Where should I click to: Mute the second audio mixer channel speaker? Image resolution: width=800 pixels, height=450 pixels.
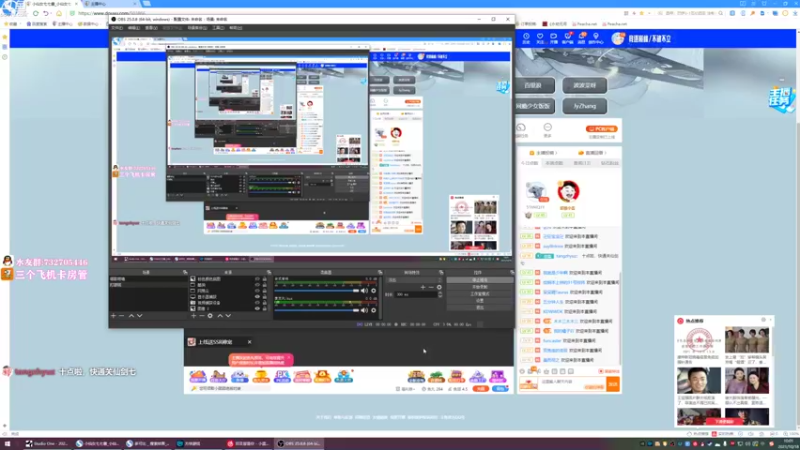click(x=364, y=310)
